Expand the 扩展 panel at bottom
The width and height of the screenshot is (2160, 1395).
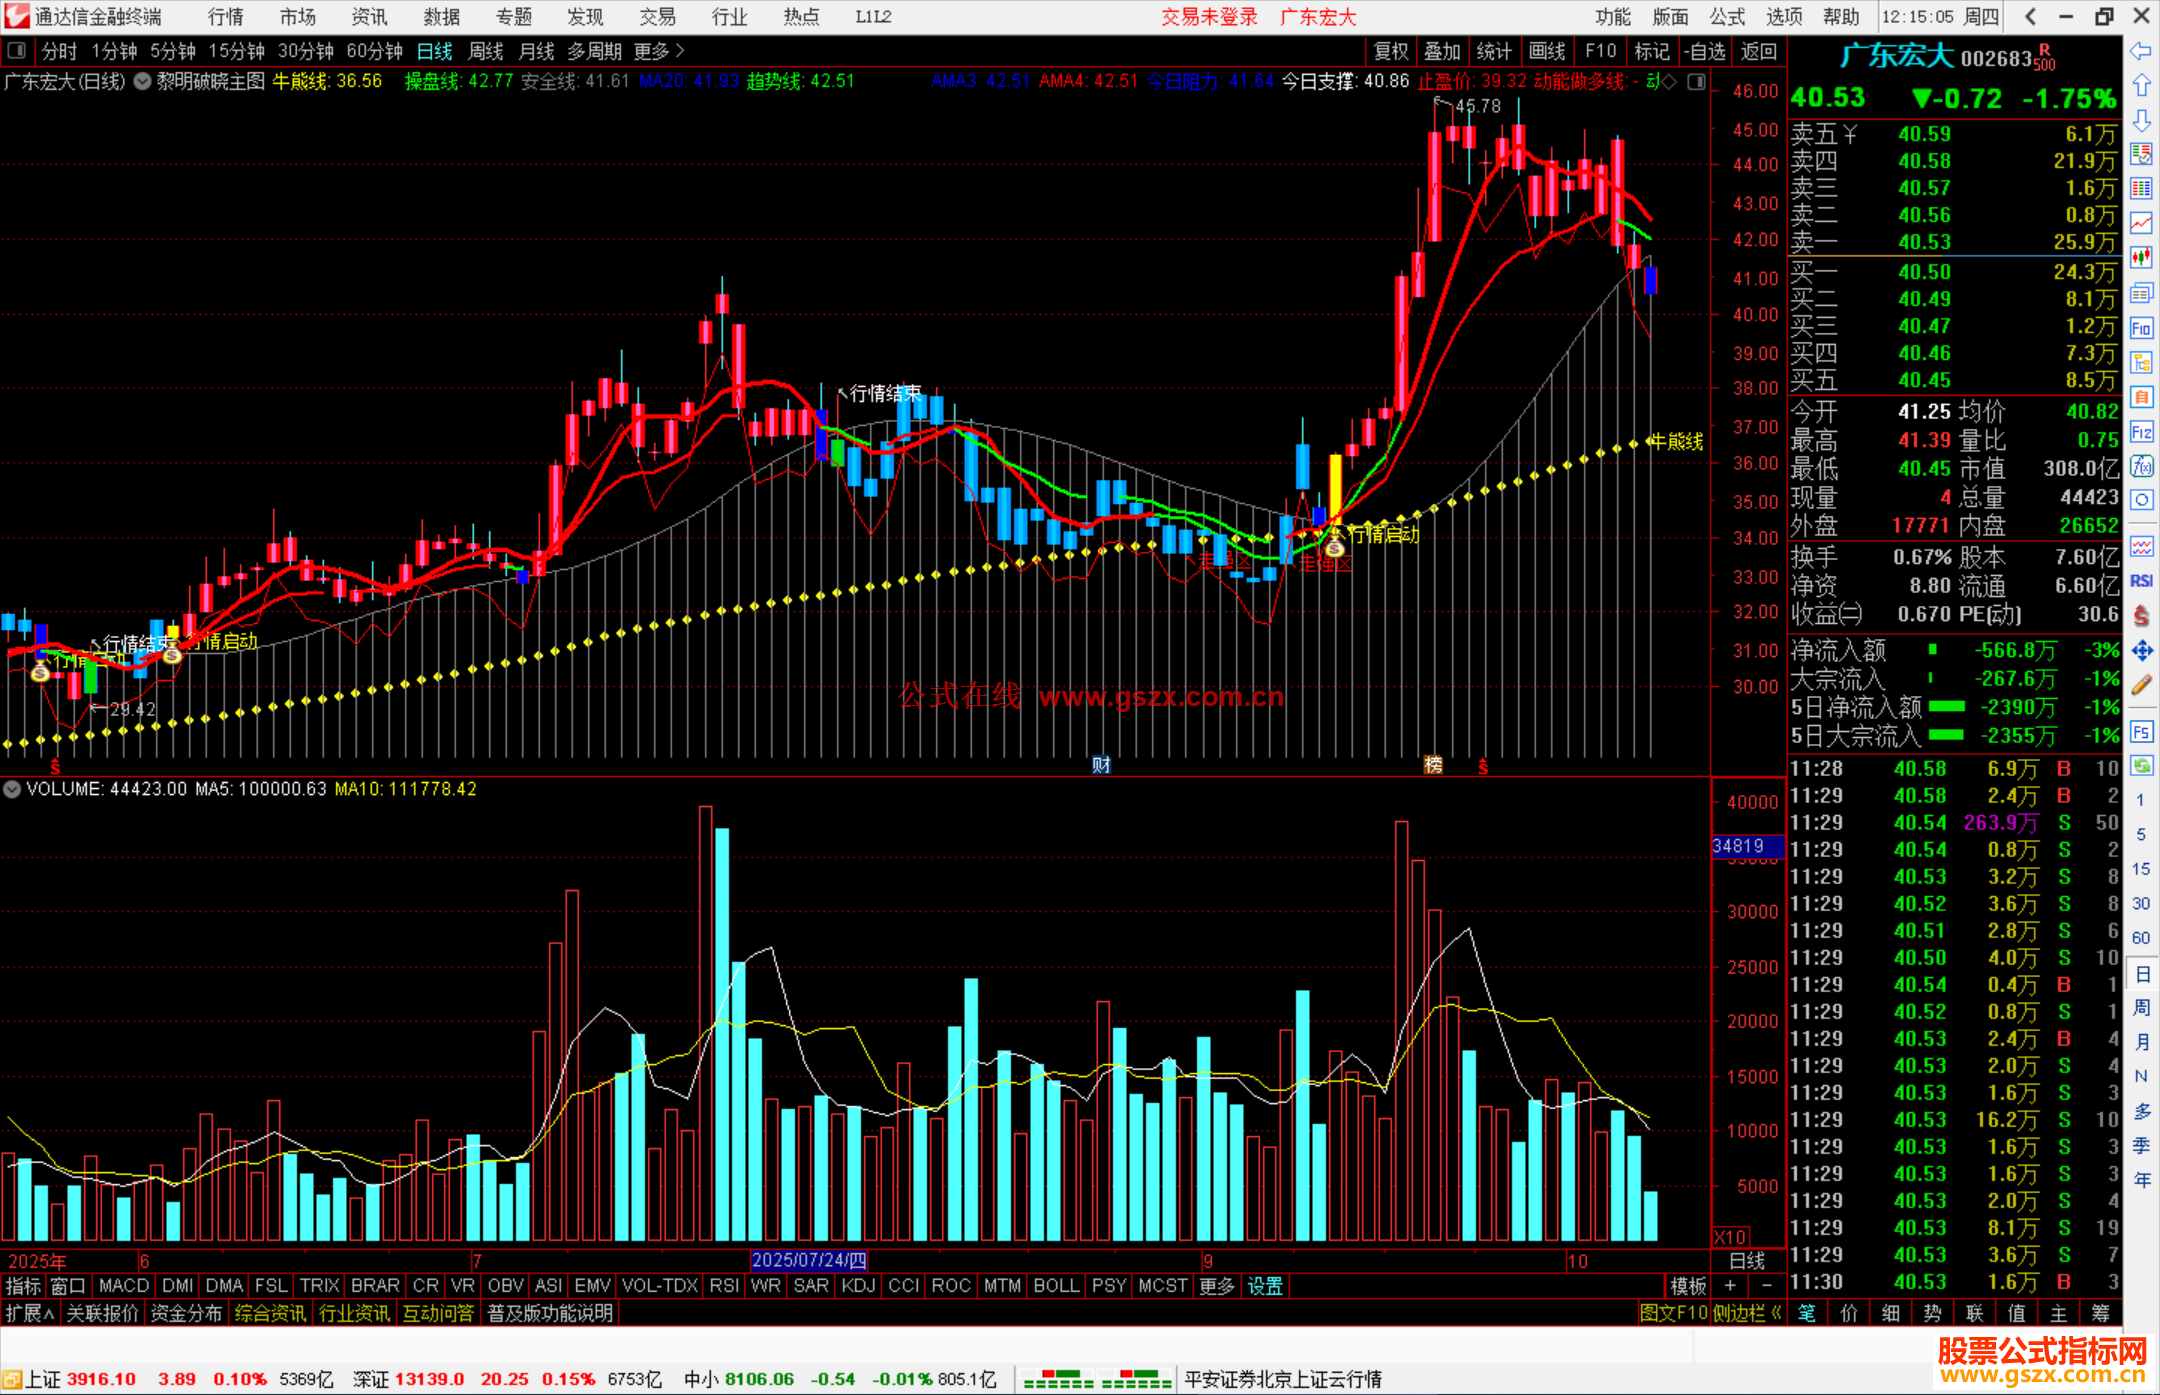point(30,1313)
